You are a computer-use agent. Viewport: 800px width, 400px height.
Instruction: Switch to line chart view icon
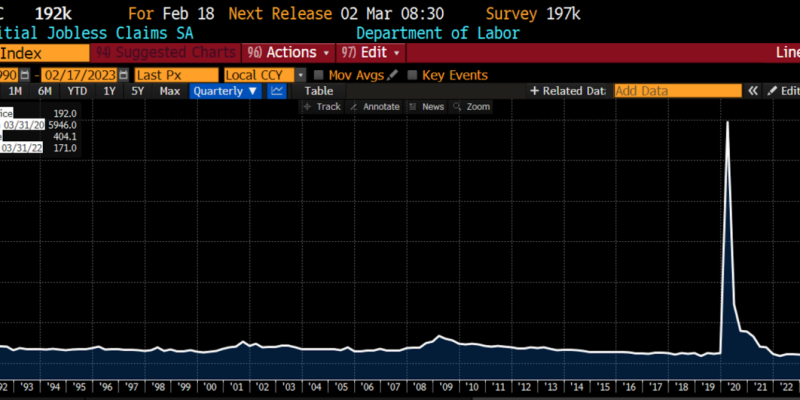pyautogui.click(x=277, y=91)
